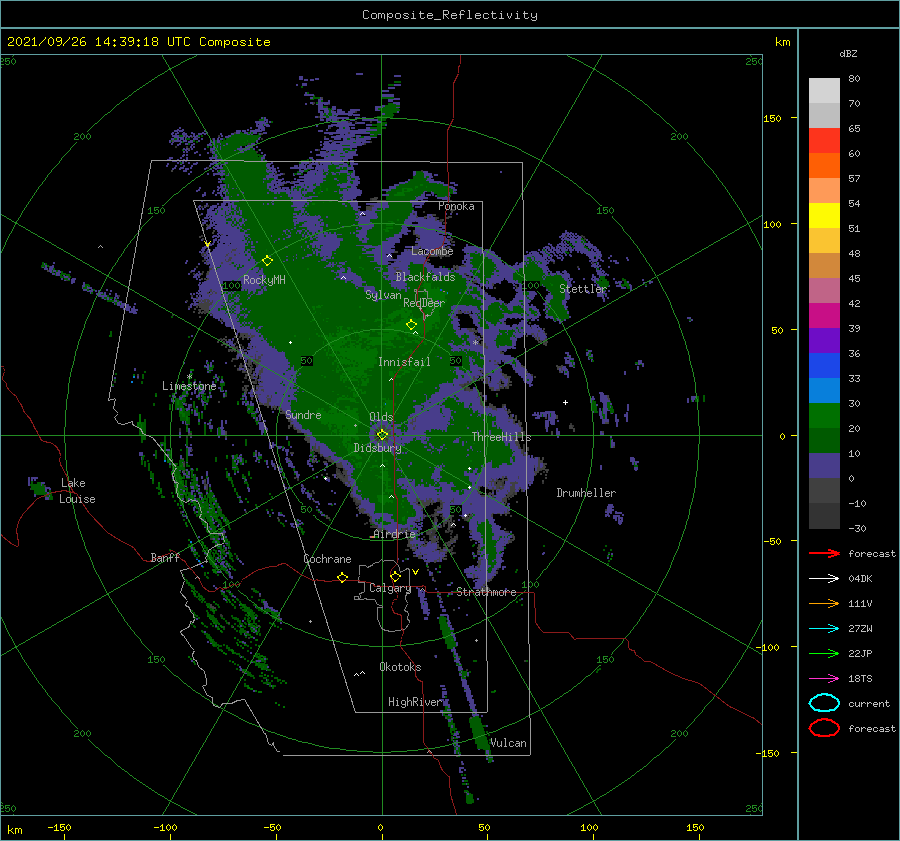Click the -30 value at the dBZ scale bottom
Image resolution: width=900 pixels, height=841 pixels.
pyautogui.click(x=858, y=528)
